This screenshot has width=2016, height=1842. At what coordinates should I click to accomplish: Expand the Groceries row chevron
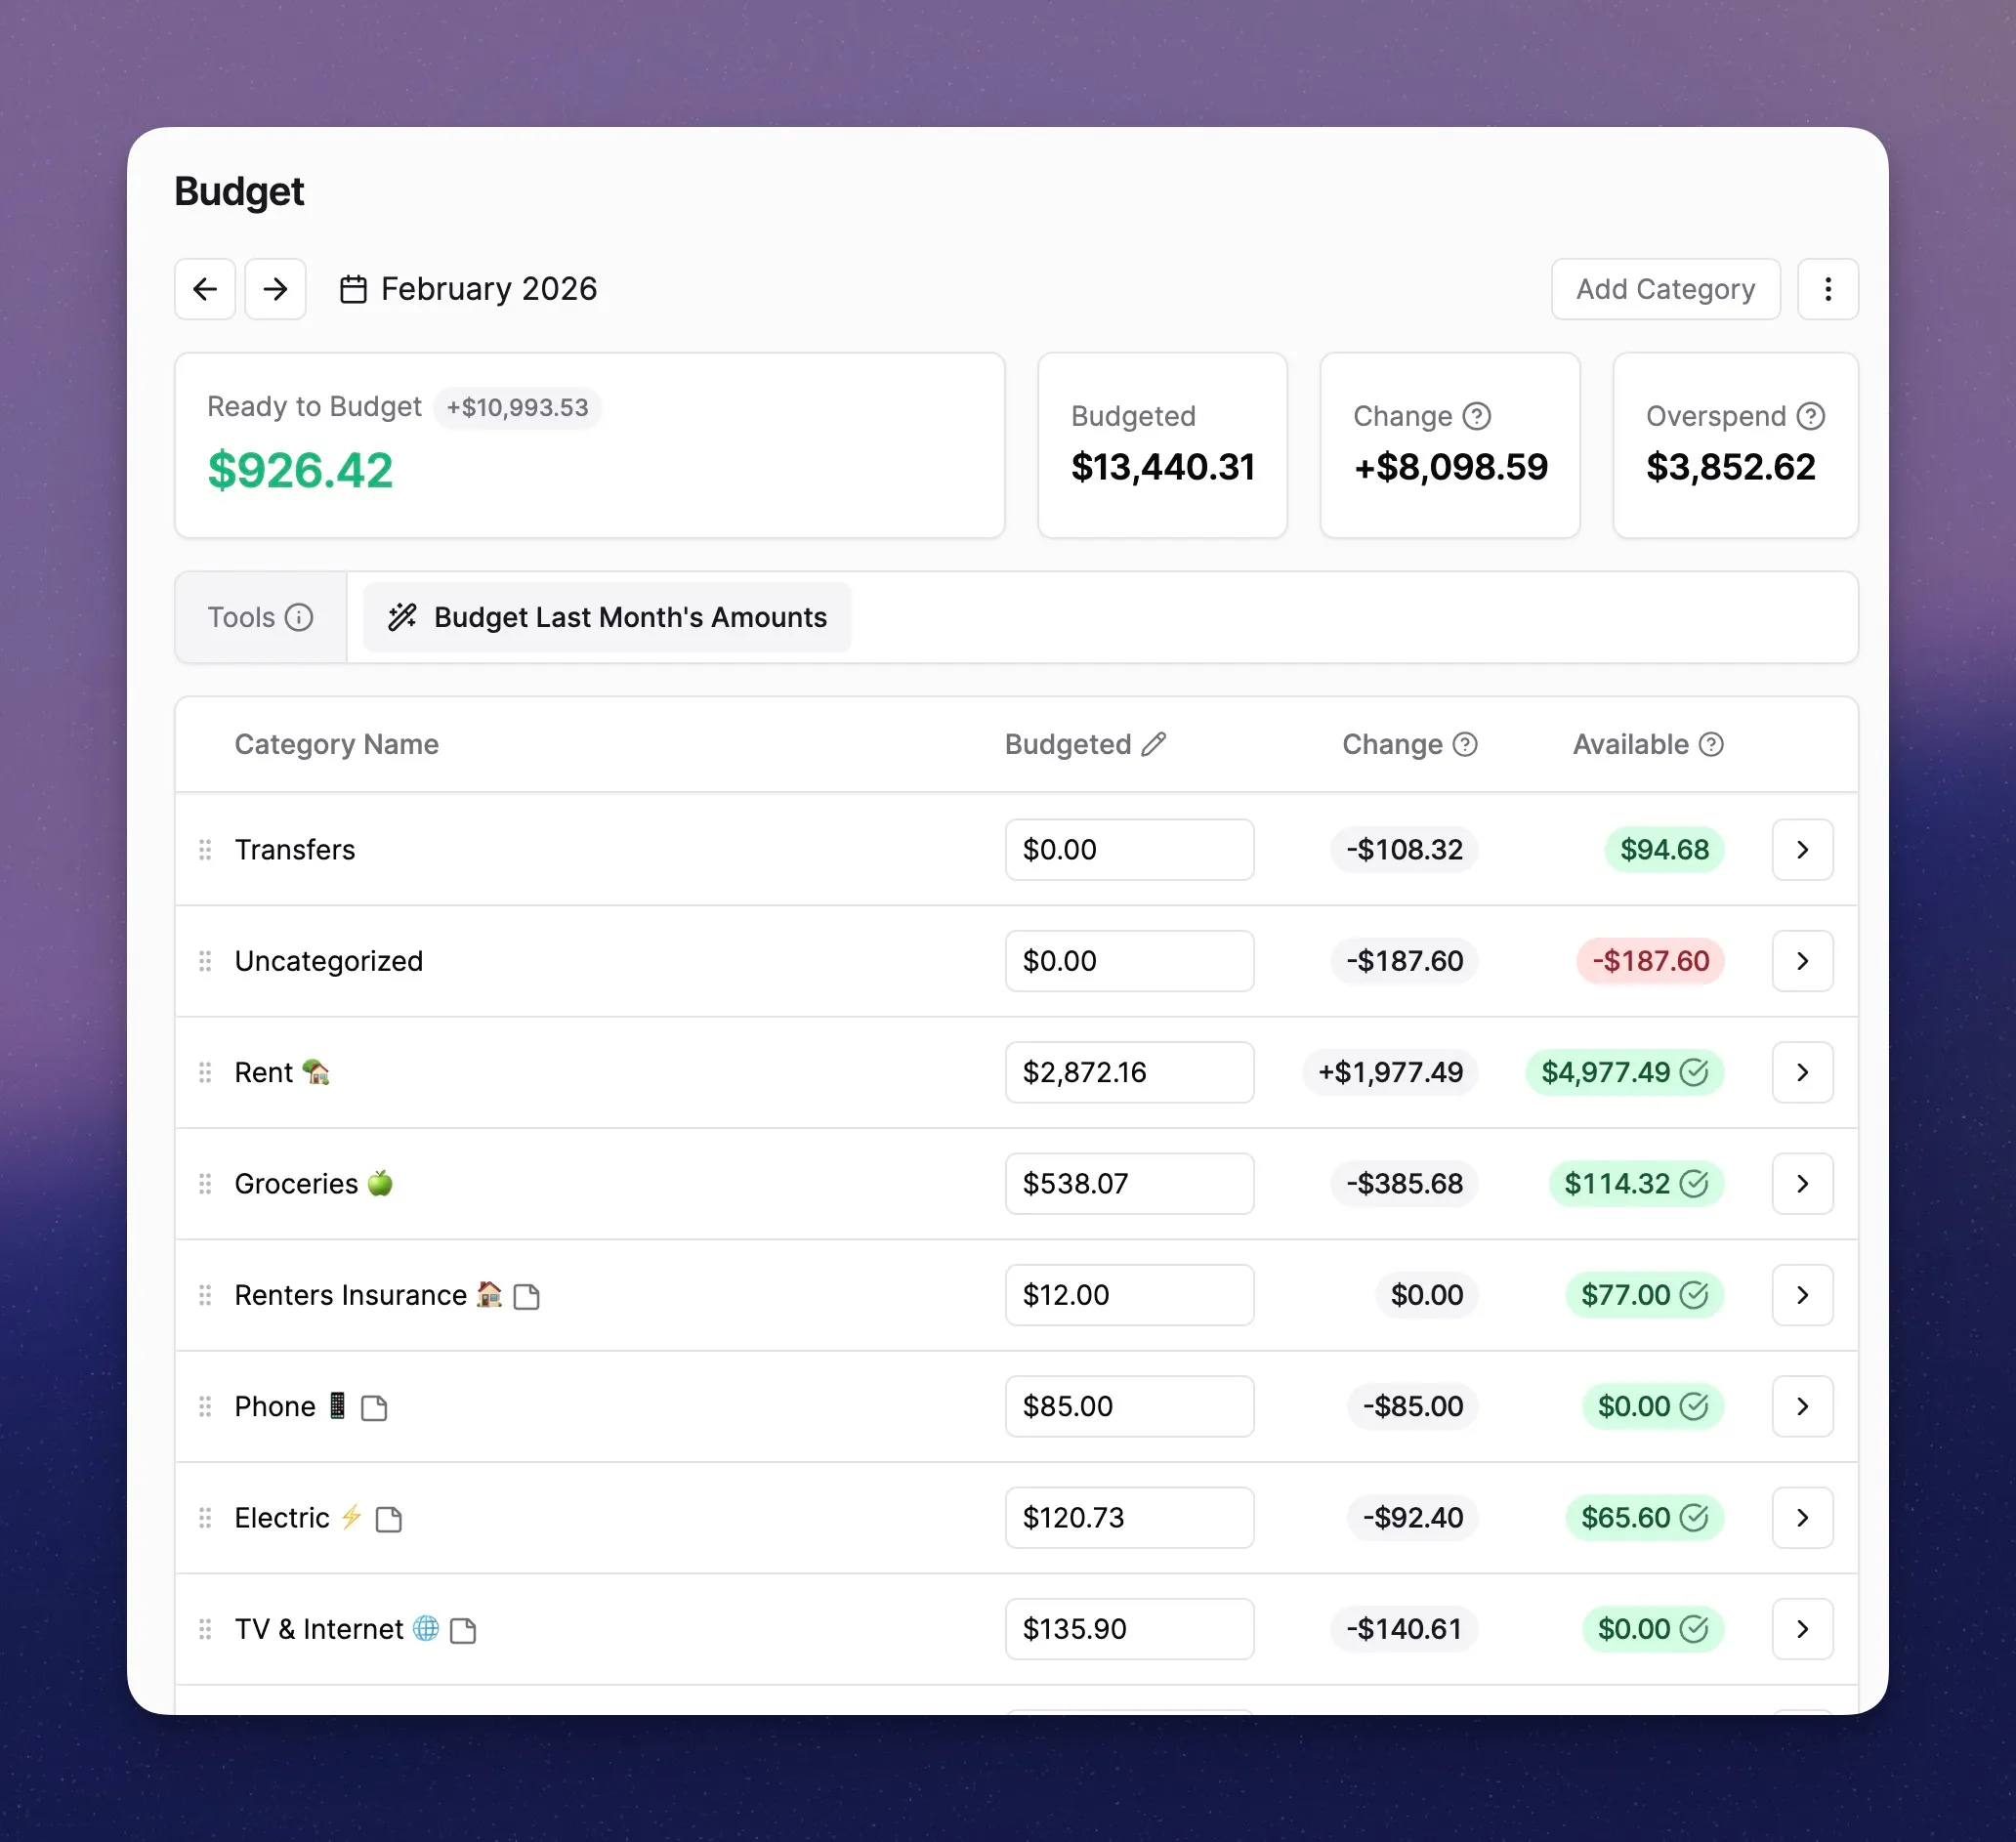pyautogui.click(x=1802, y=1183)
